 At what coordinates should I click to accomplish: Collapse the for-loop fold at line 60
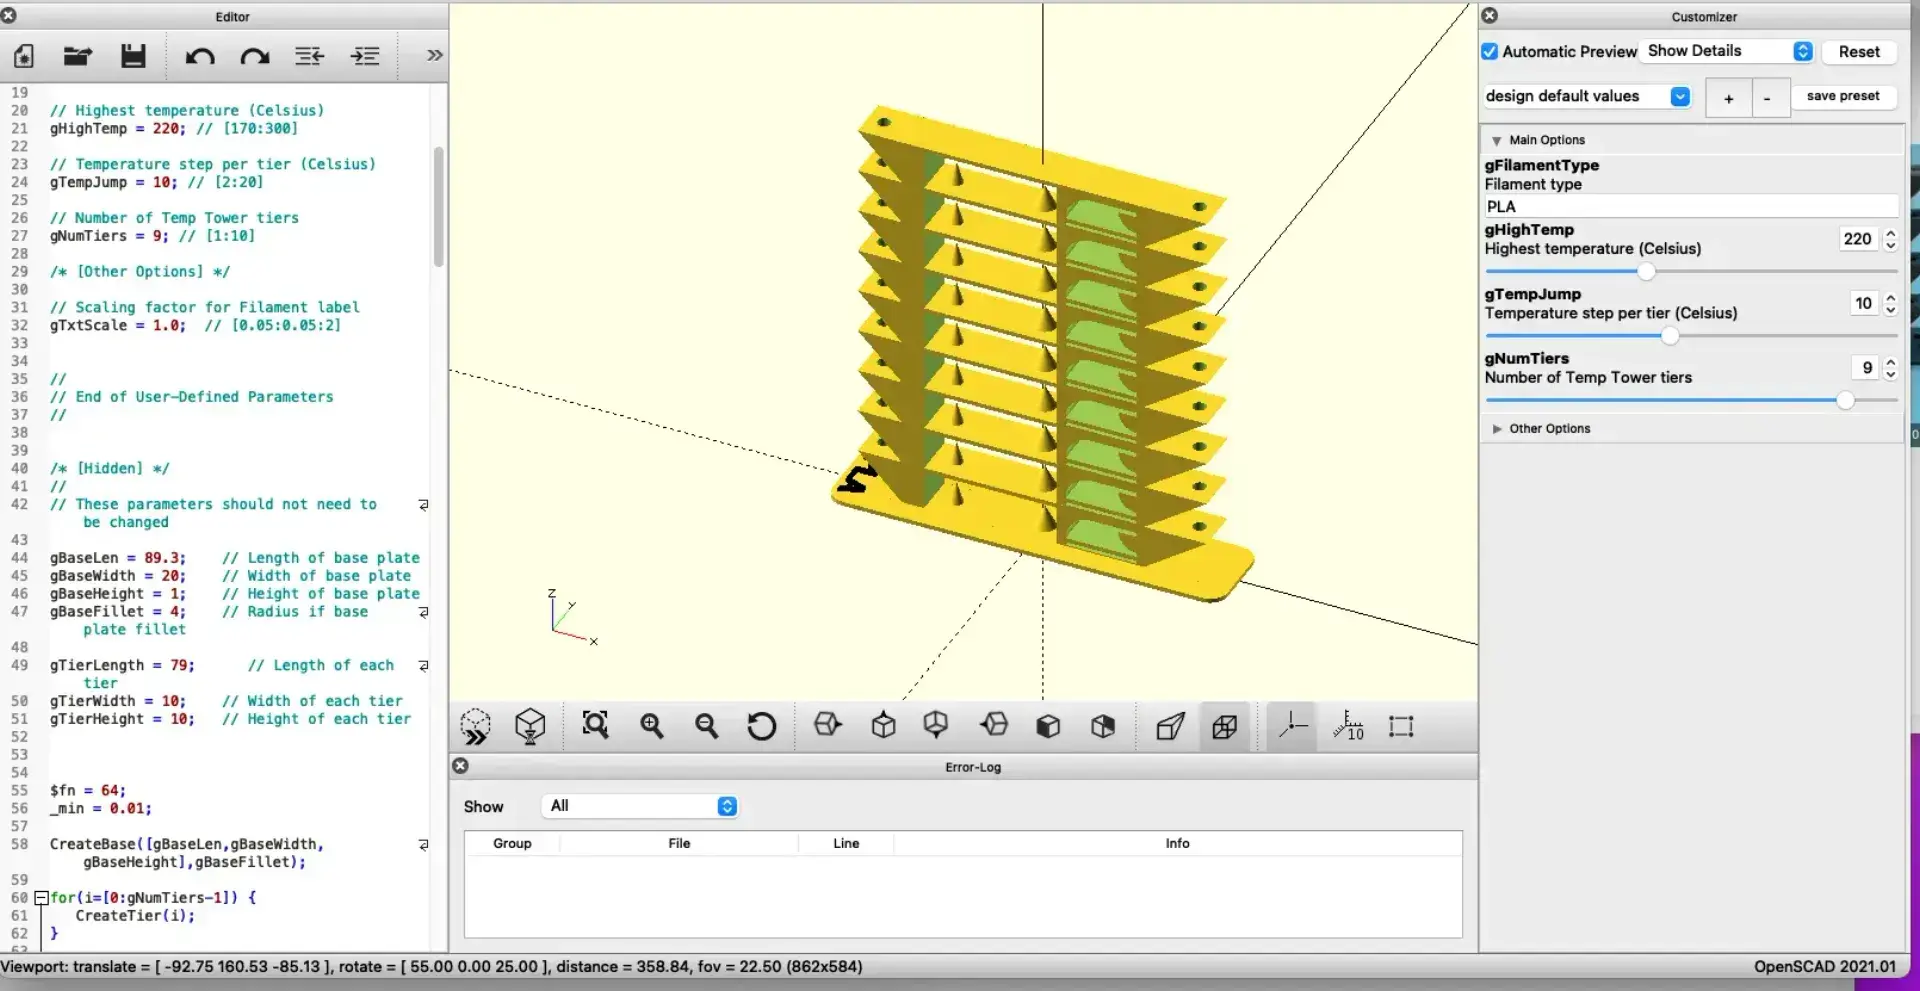coord(41,898)
